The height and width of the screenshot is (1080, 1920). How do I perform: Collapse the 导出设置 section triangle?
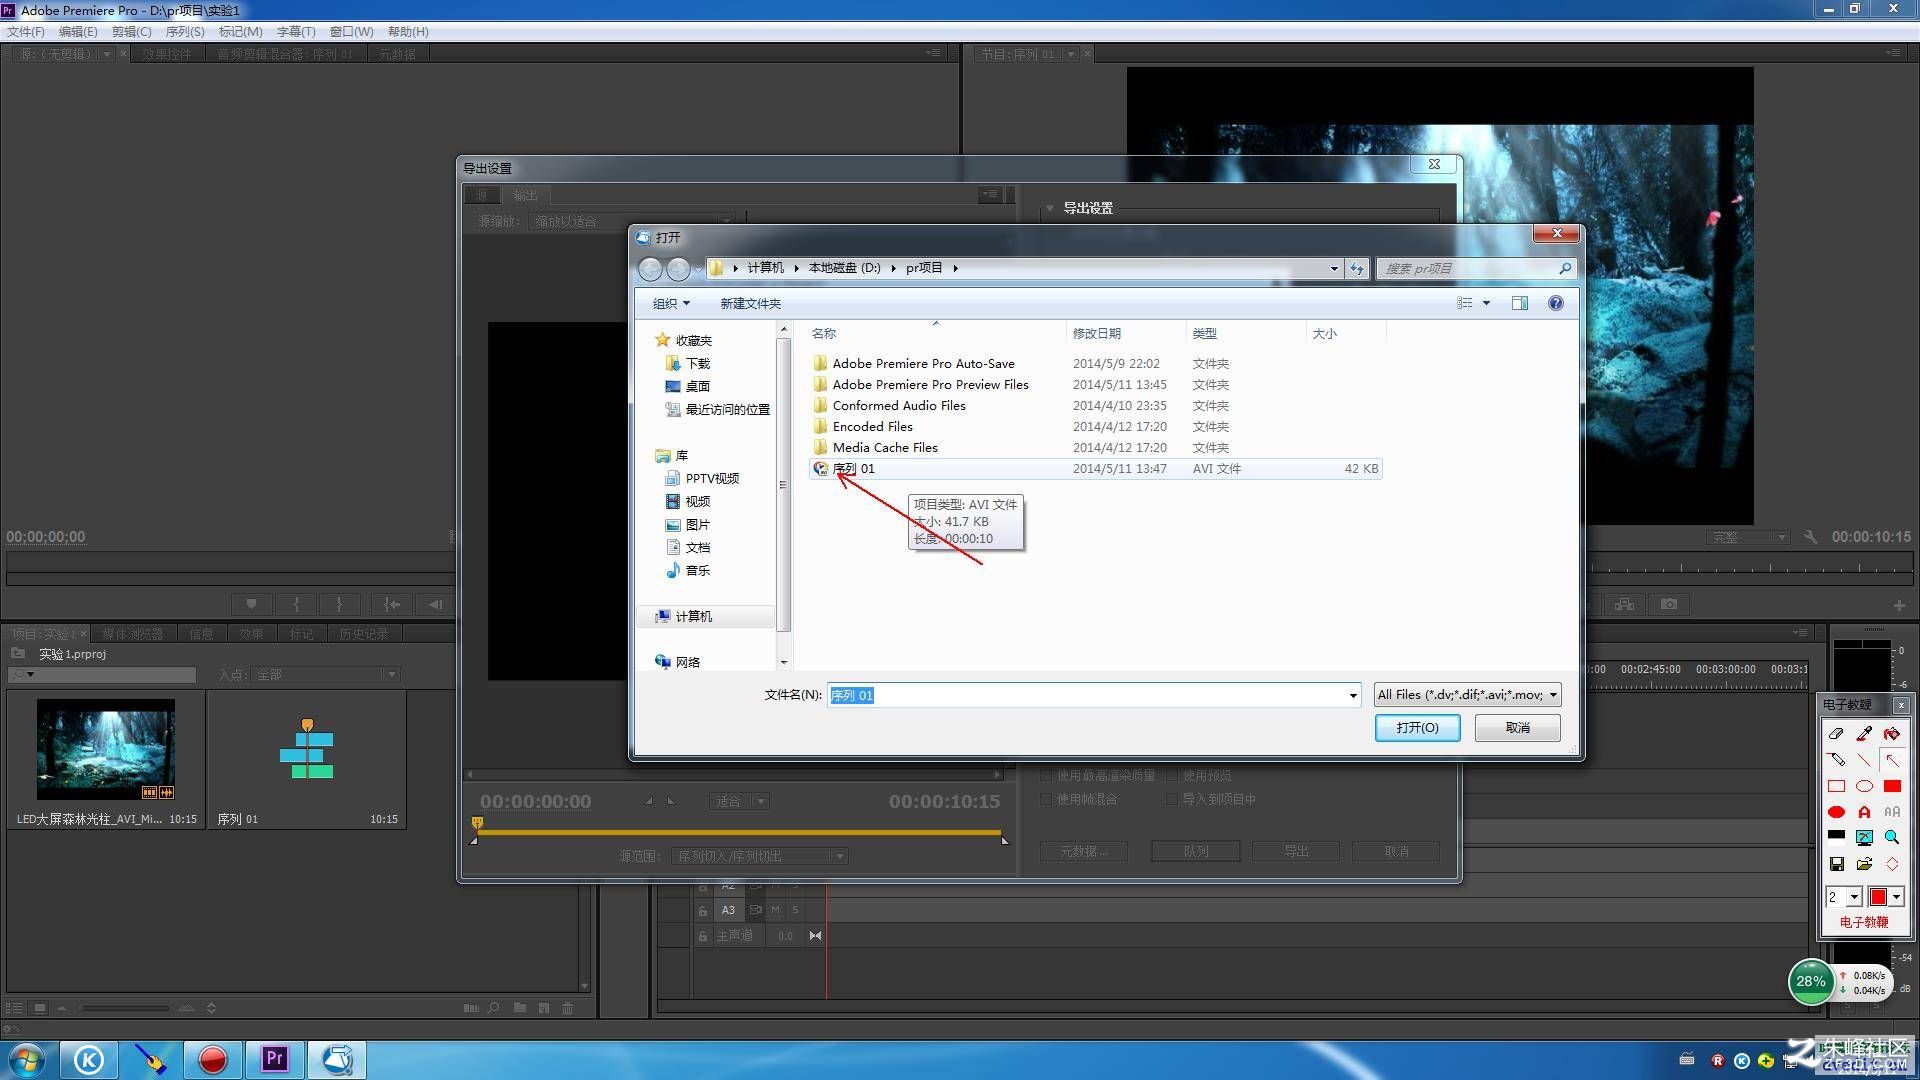coord(1049,208)
